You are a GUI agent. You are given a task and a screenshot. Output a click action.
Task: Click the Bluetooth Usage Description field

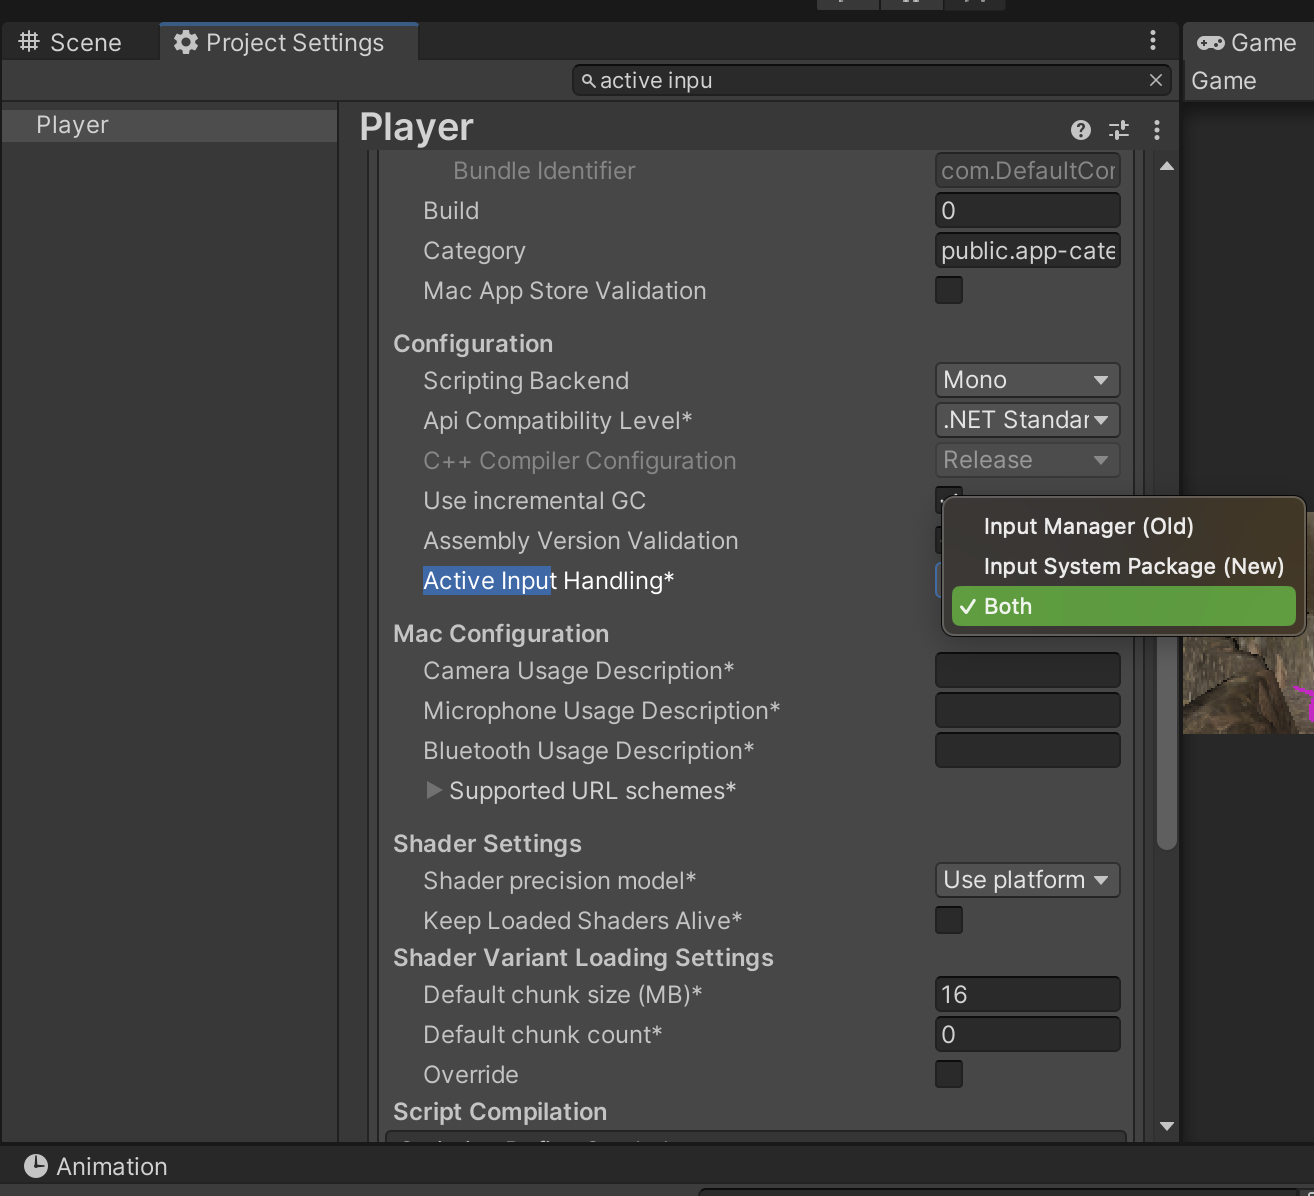(x=1027, y=750)
